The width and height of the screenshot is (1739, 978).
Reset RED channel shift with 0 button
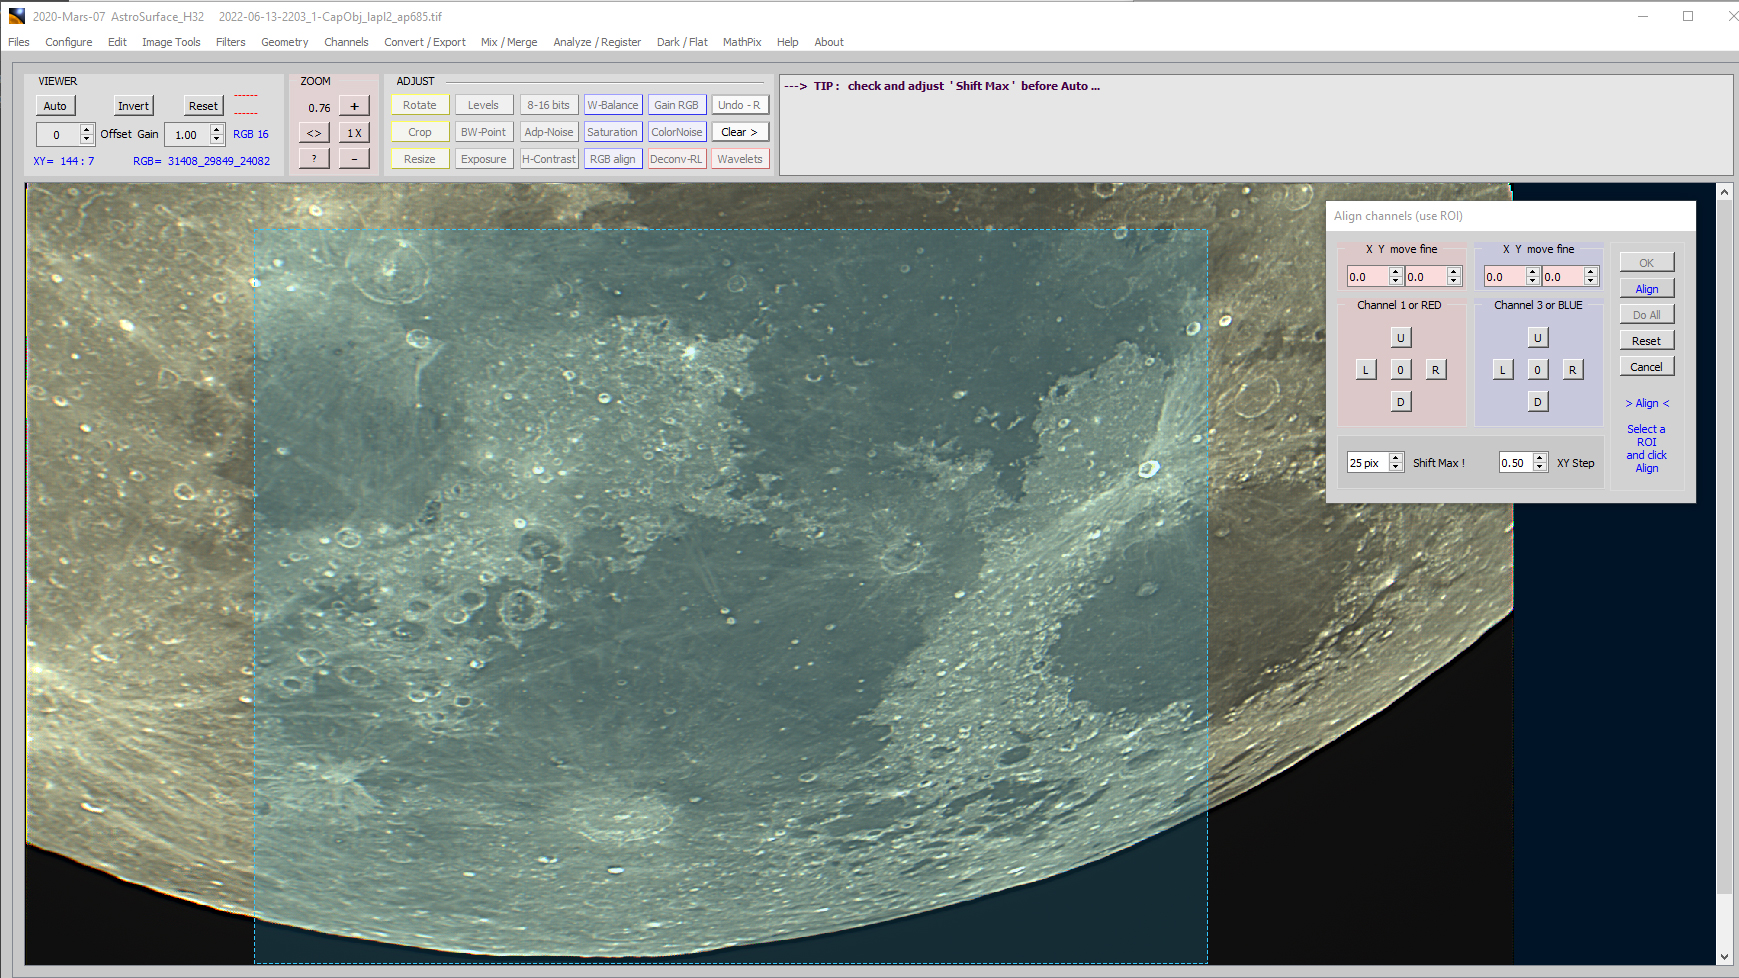pos(1400,370)
